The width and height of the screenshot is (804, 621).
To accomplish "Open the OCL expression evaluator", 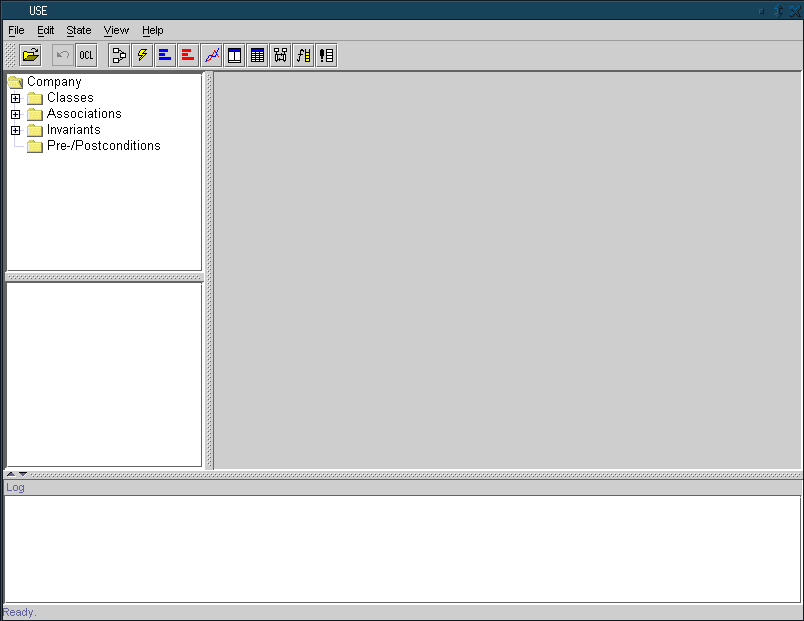I will point(86,55).
